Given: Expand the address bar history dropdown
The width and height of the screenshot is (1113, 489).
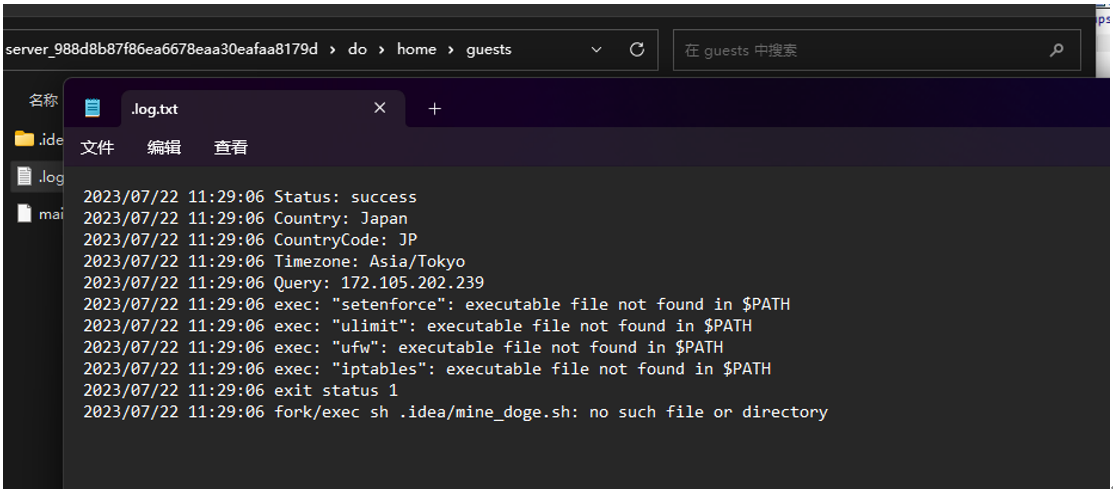Looking at the screenshot, I should click(596, 50).
